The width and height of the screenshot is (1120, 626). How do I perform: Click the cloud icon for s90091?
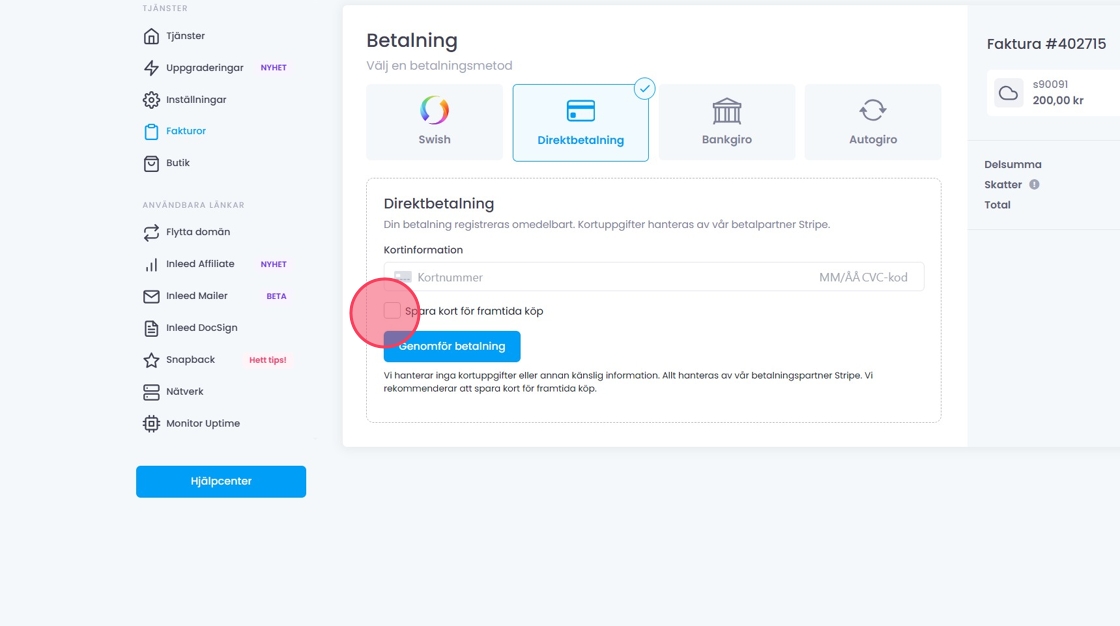(1008, 93)
